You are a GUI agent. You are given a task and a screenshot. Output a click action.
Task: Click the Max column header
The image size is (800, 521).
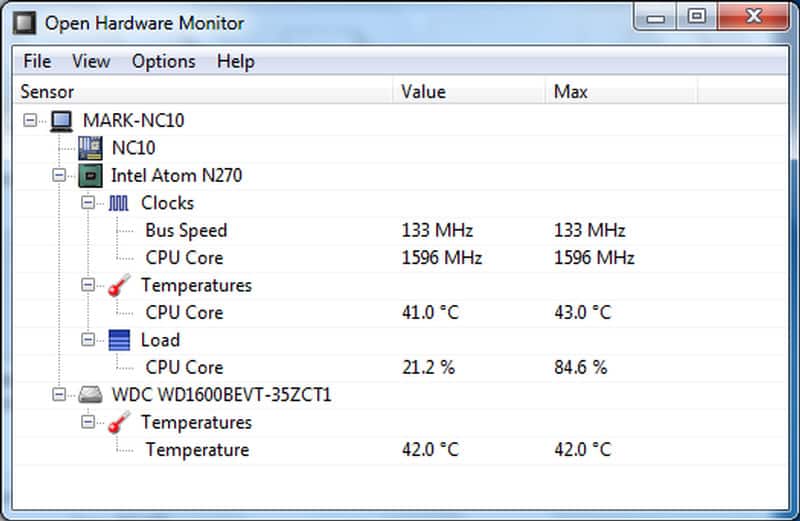(620, 92)
